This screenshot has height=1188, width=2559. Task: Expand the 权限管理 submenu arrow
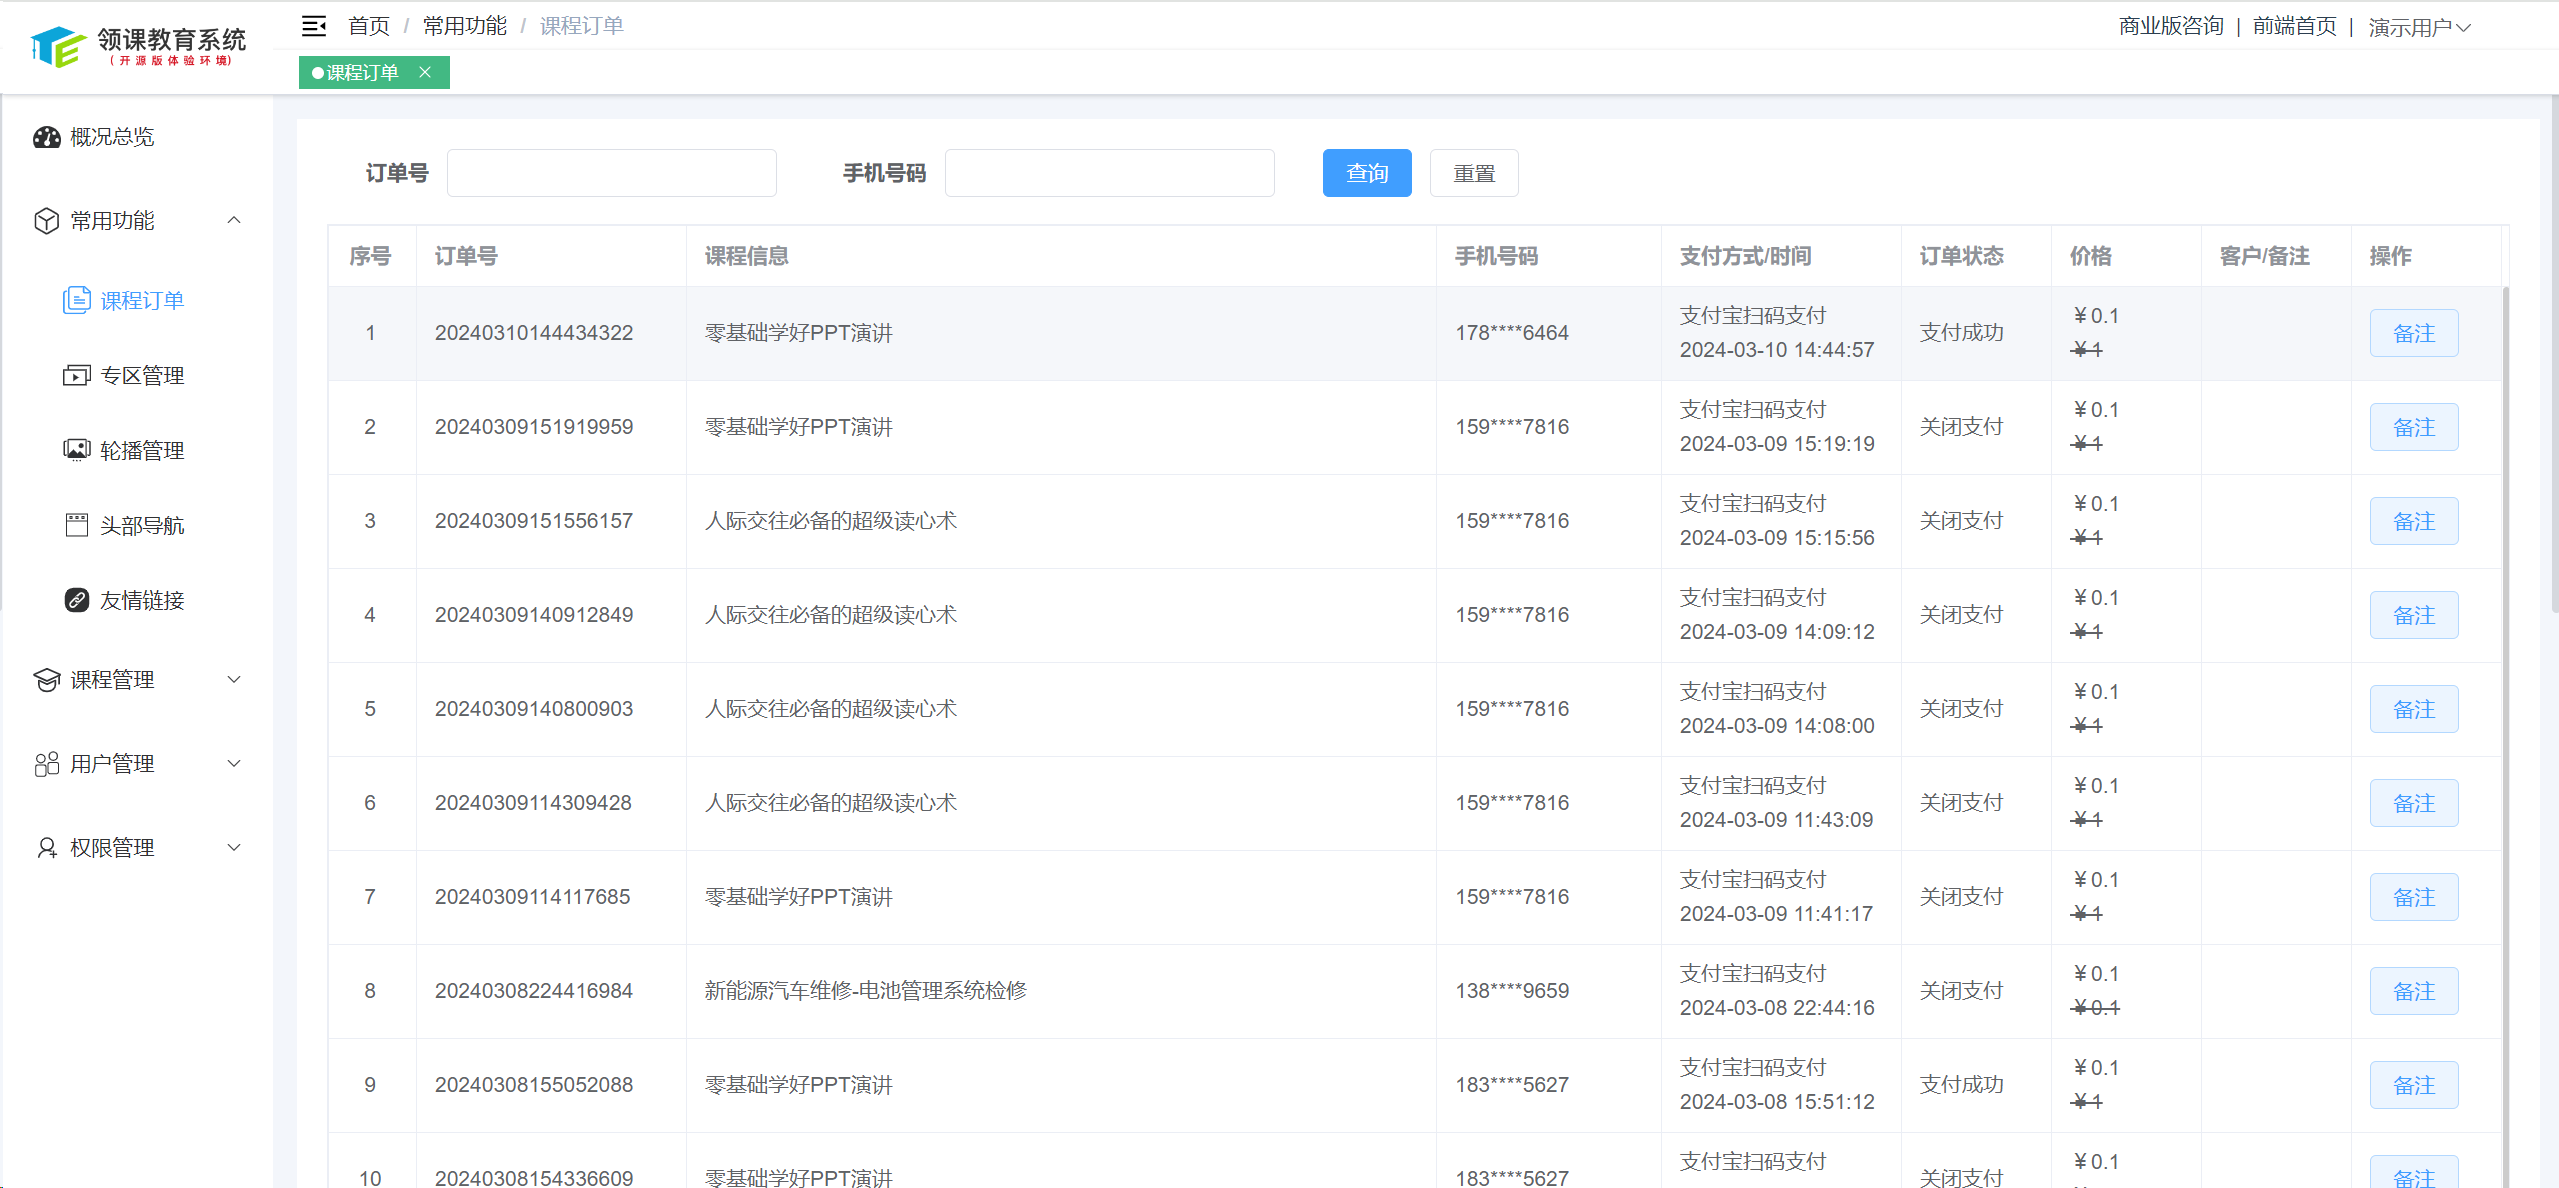234,848
